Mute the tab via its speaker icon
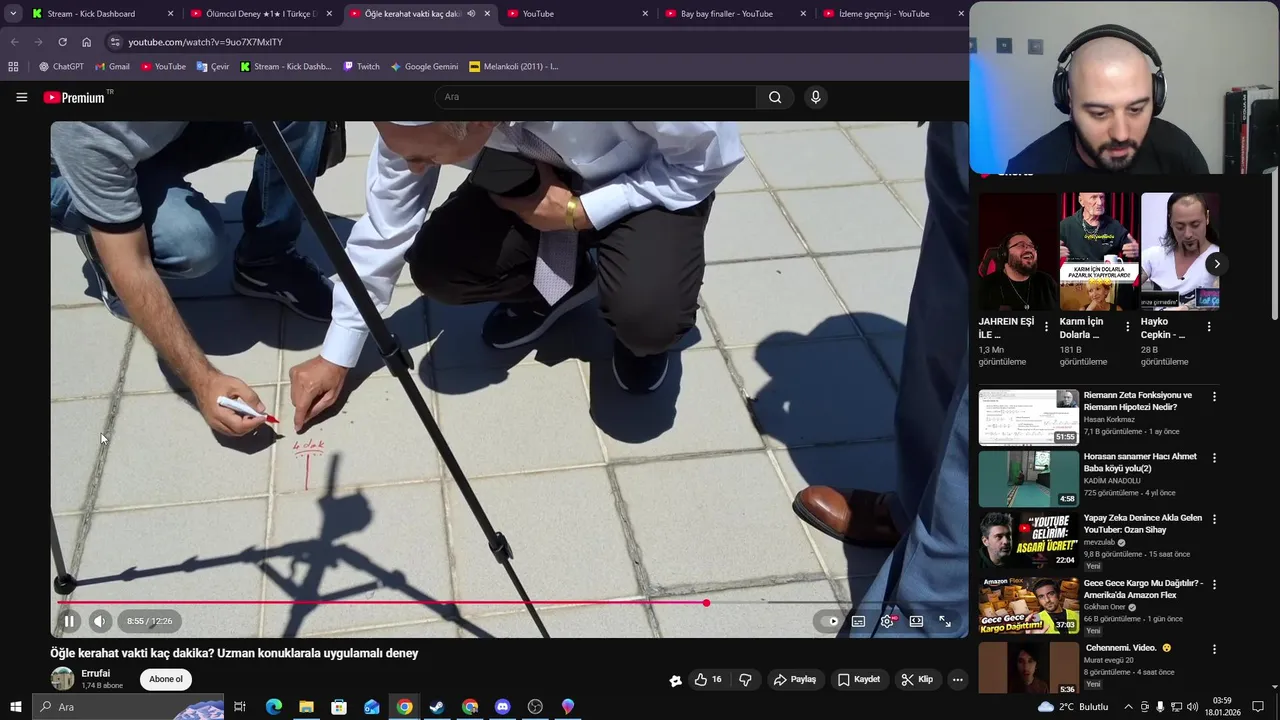The height and width of the screenshot is (720, 1280). [x=471, y=14]
